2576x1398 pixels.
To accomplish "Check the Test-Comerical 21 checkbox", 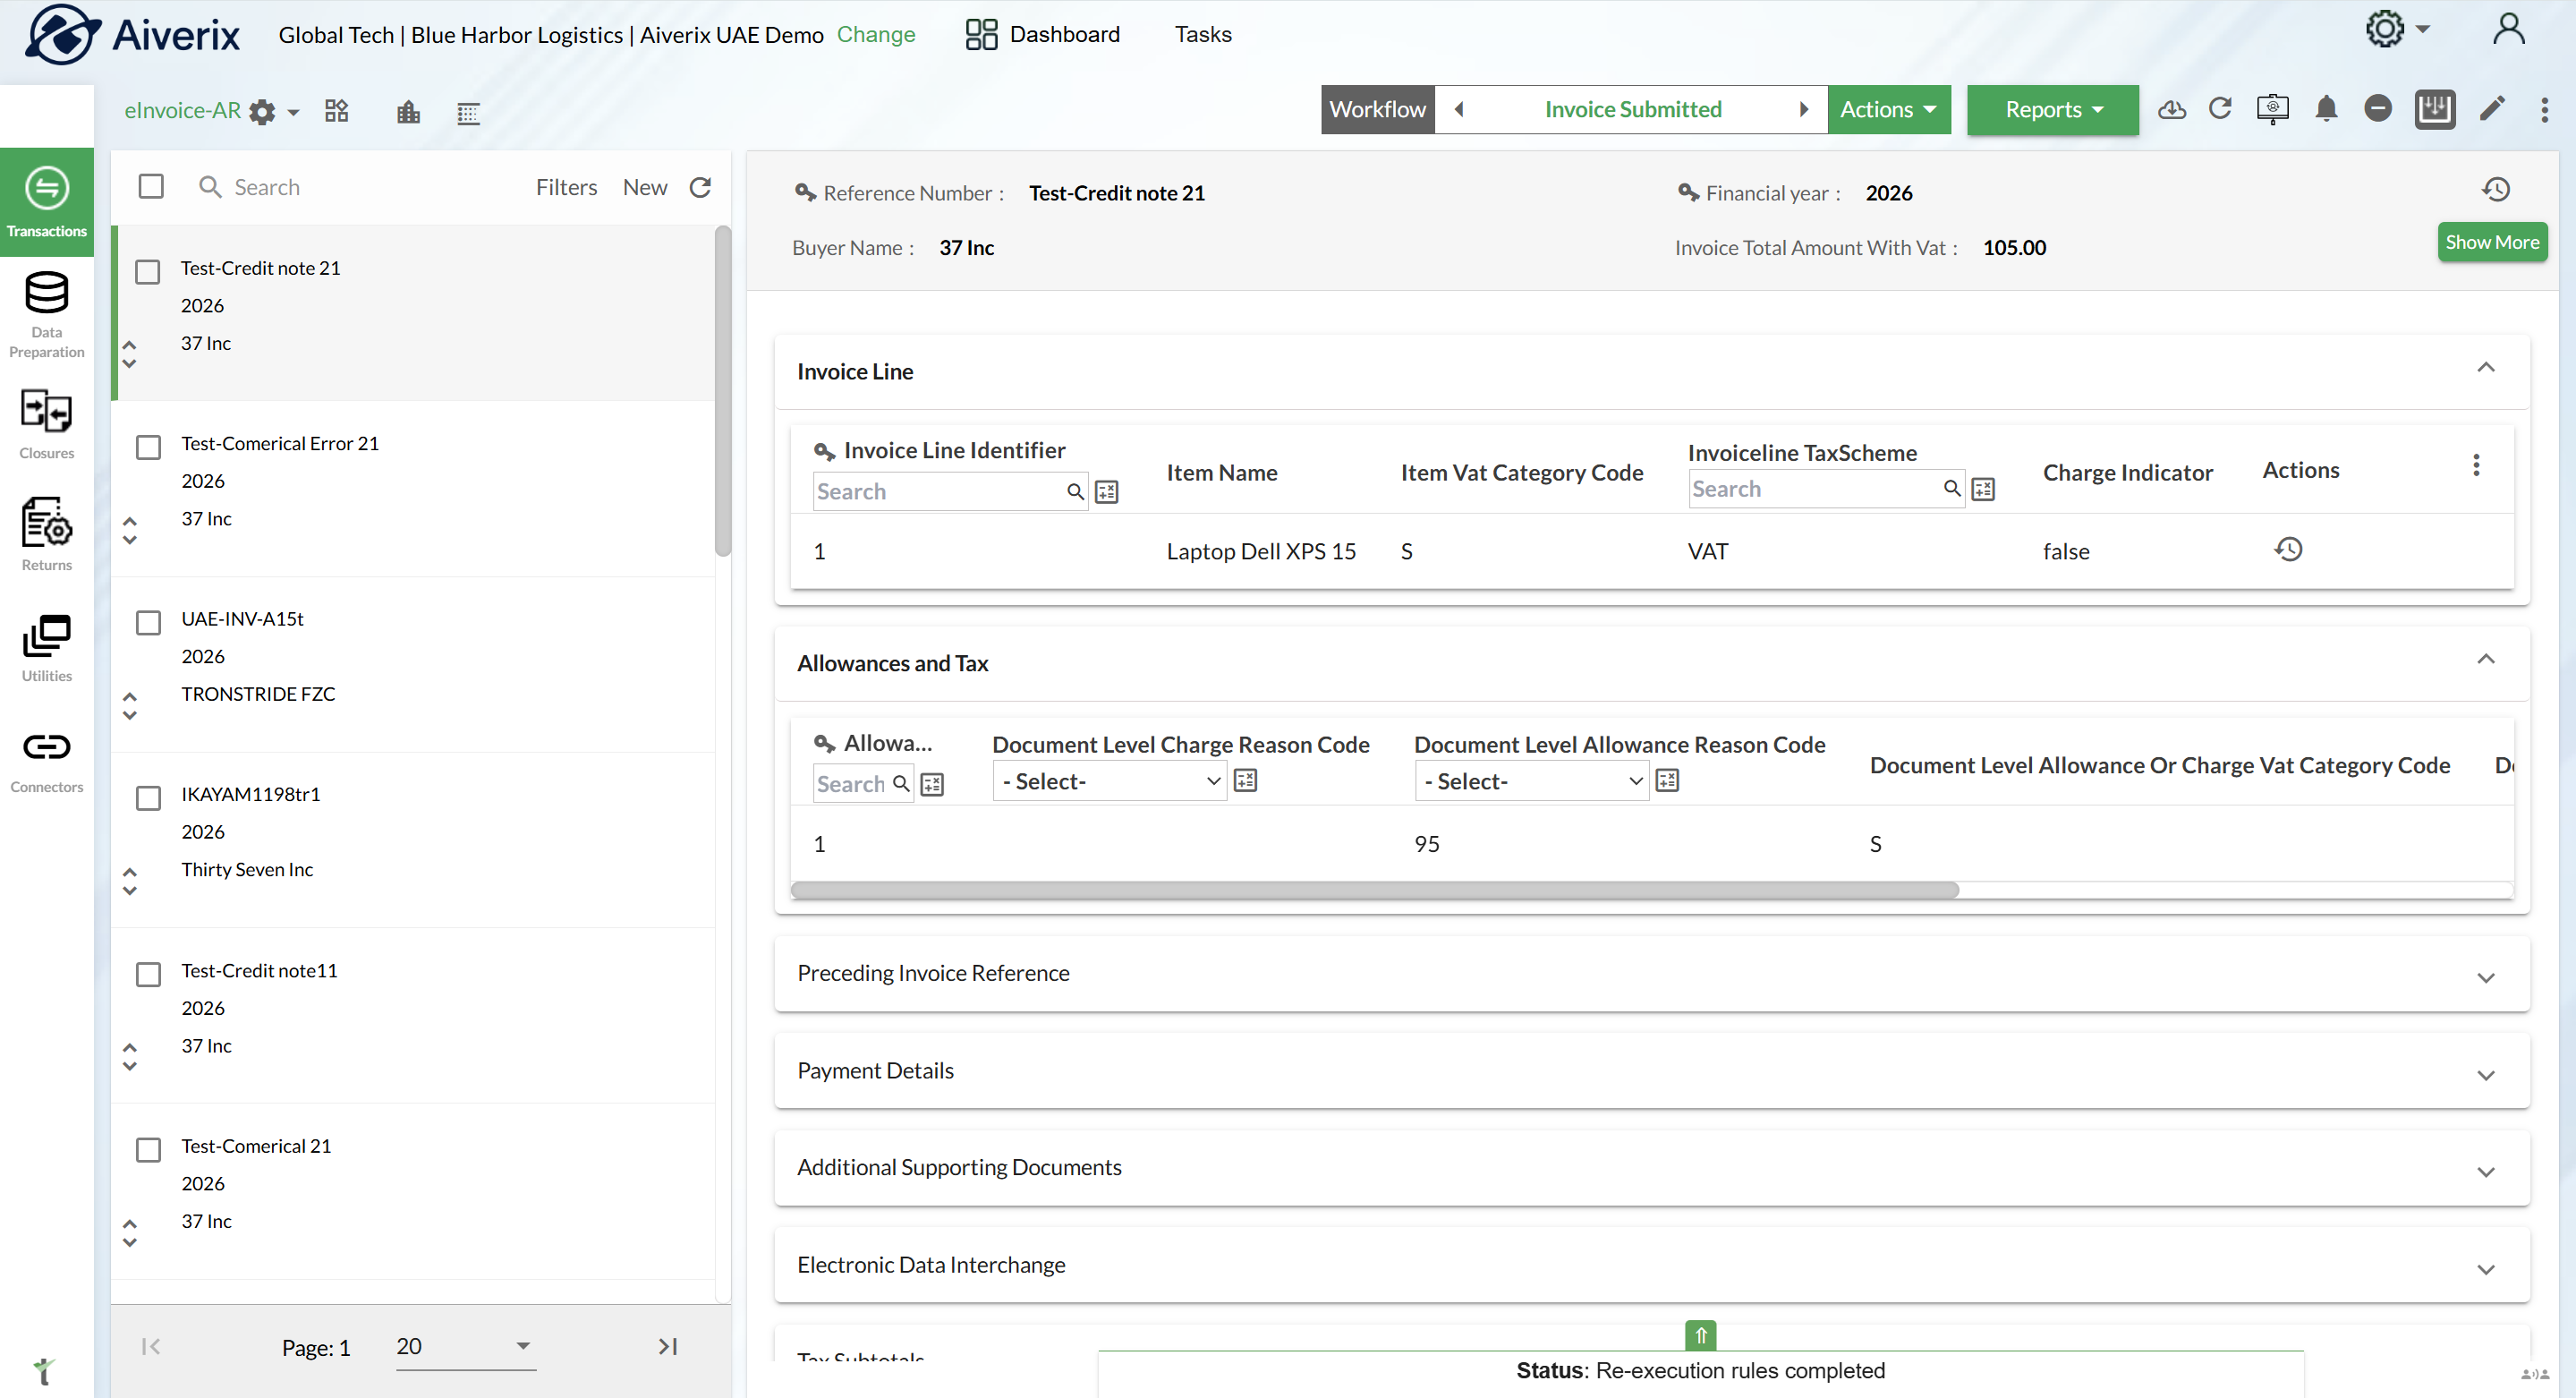I will (148, 1150).
